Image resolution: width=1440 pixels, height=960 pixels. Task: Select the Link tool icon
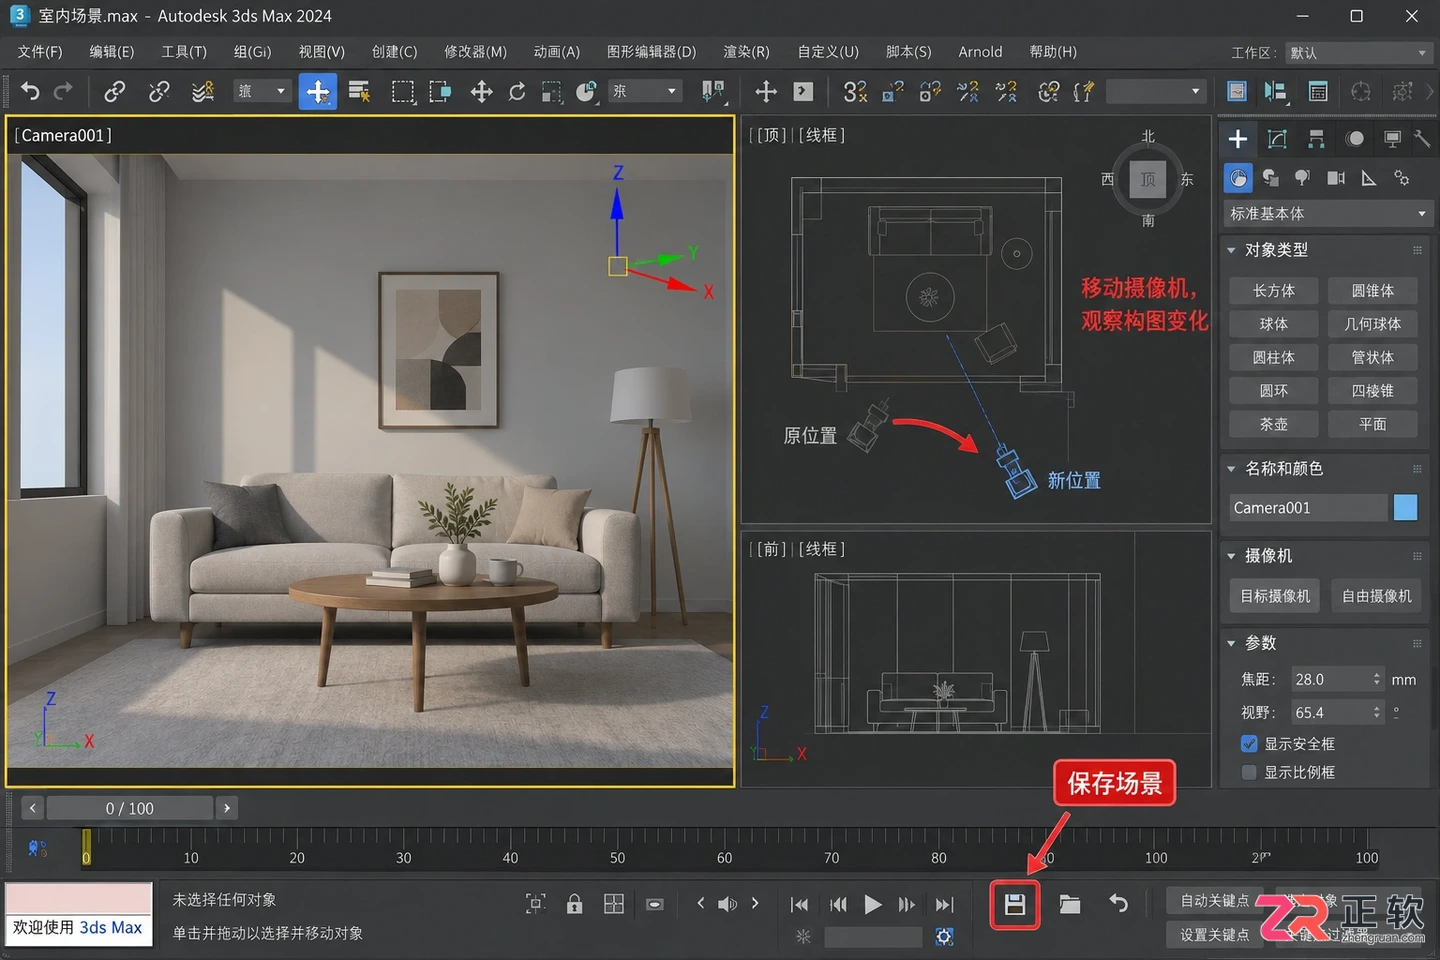coord(115,92)
